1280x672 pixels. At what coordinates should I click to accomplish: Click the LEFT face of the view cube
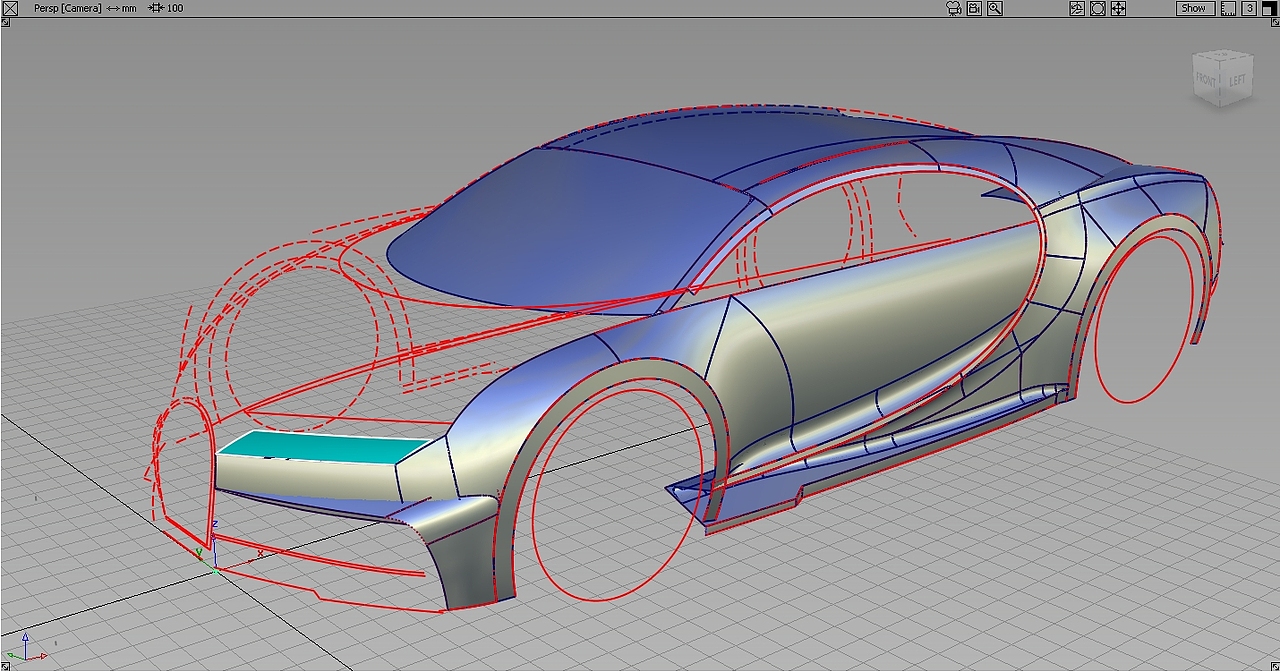[x=1238, y=80]
